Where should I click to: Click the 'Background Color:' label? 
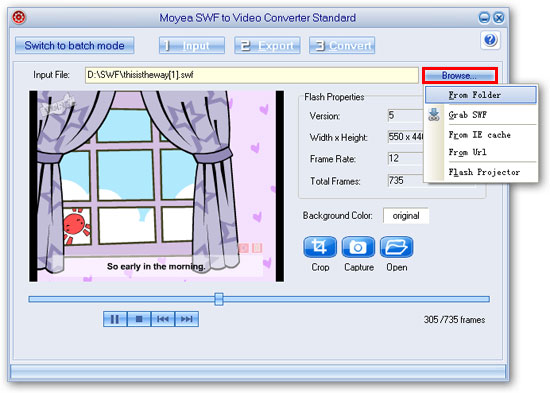coord(337,215)
